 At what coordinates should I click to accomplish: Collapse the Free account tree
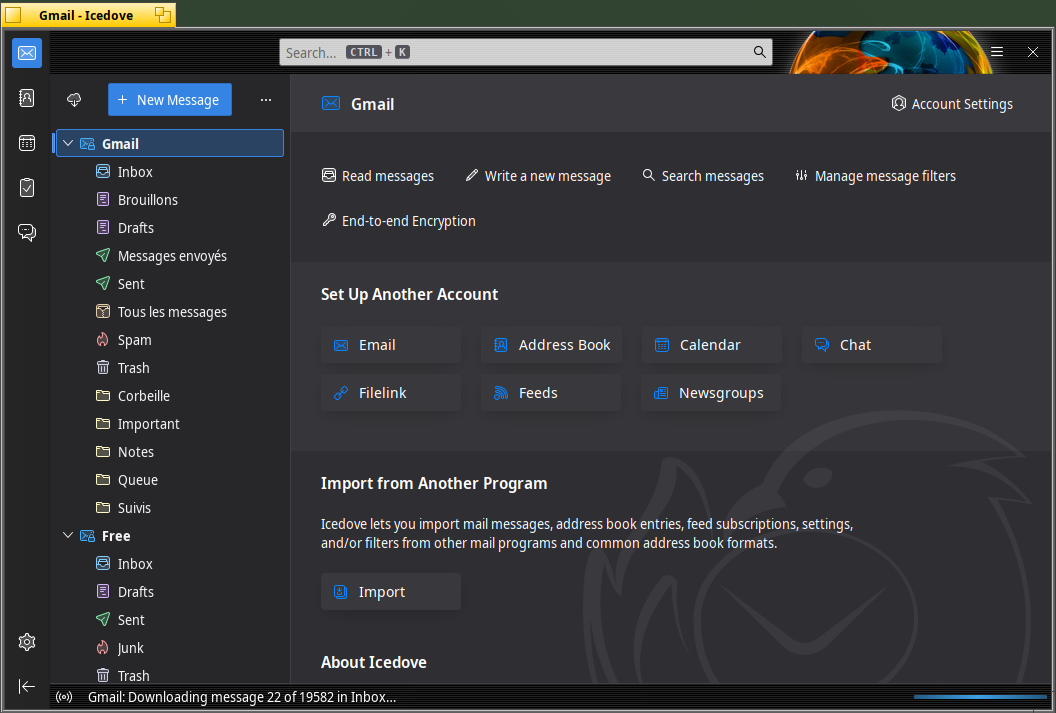tap(68, 535)
